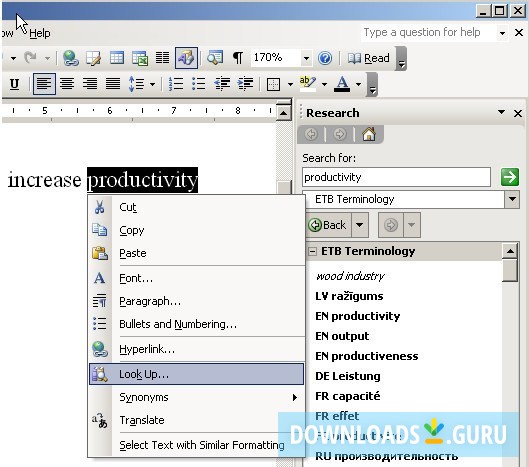
Task: Toggle the Drawing toolbar icon
Action: (186, 58)
